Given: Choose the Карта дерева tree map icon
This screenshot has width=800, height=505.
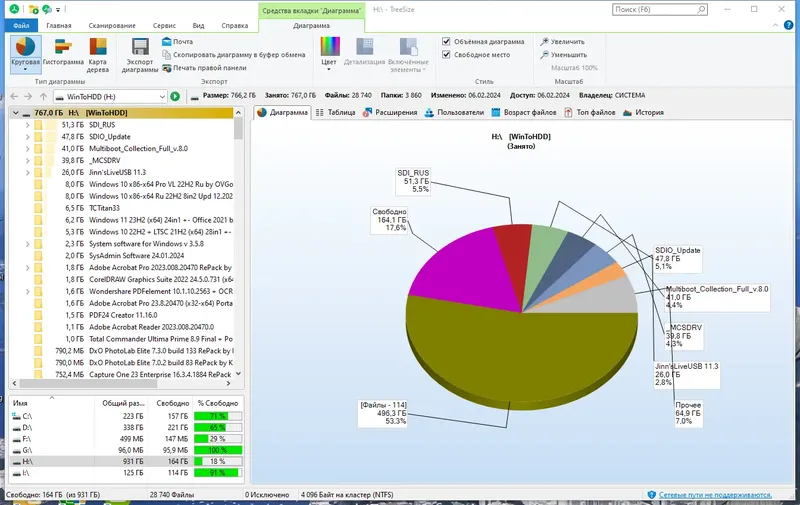Looking at the screenshot, I should point(97,54).
